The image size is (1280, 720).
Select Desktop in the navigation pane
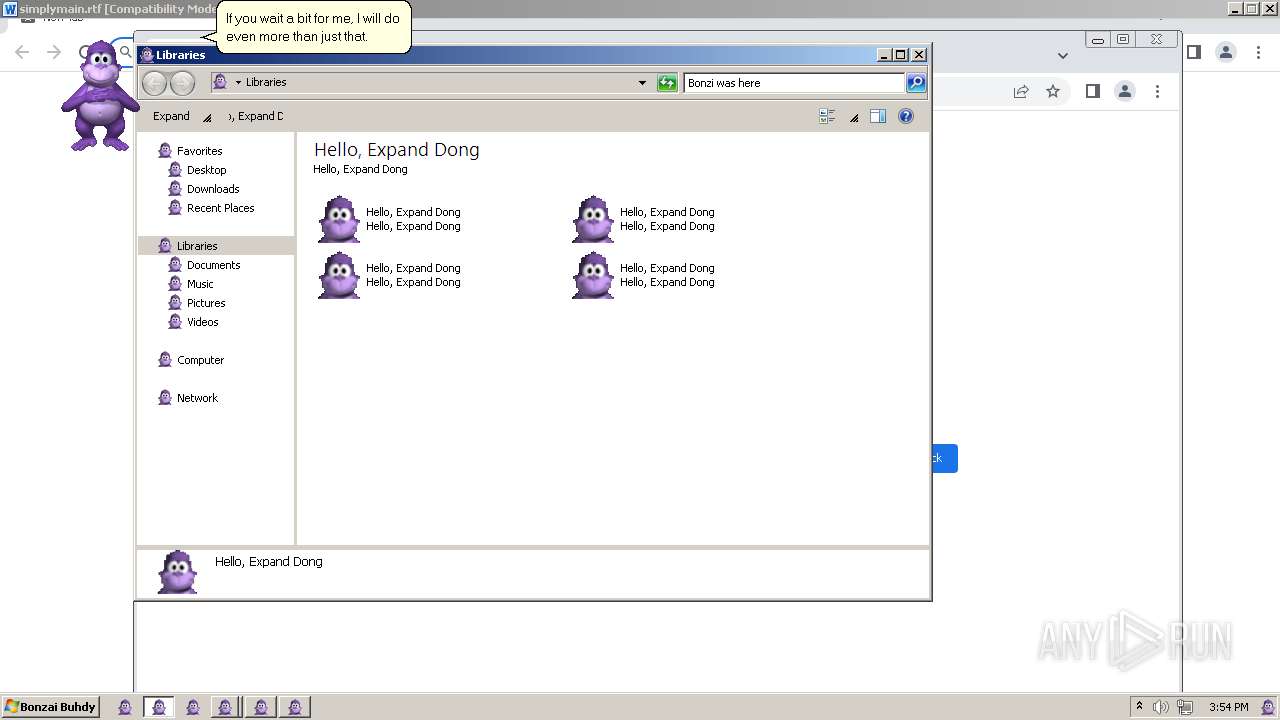coord(207,170)
